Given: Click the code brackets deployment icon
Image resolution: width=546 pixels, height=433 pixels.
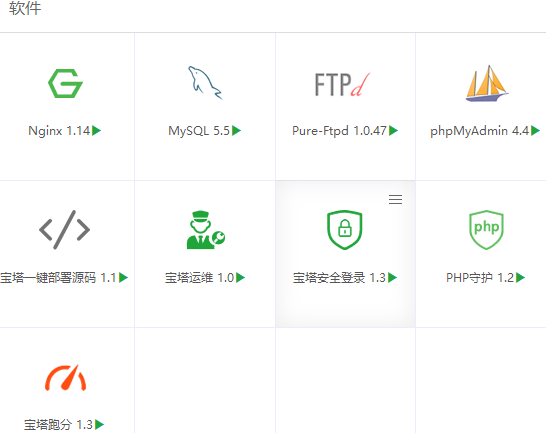Looking at the screenshot, I should click(x=64, y=230).
